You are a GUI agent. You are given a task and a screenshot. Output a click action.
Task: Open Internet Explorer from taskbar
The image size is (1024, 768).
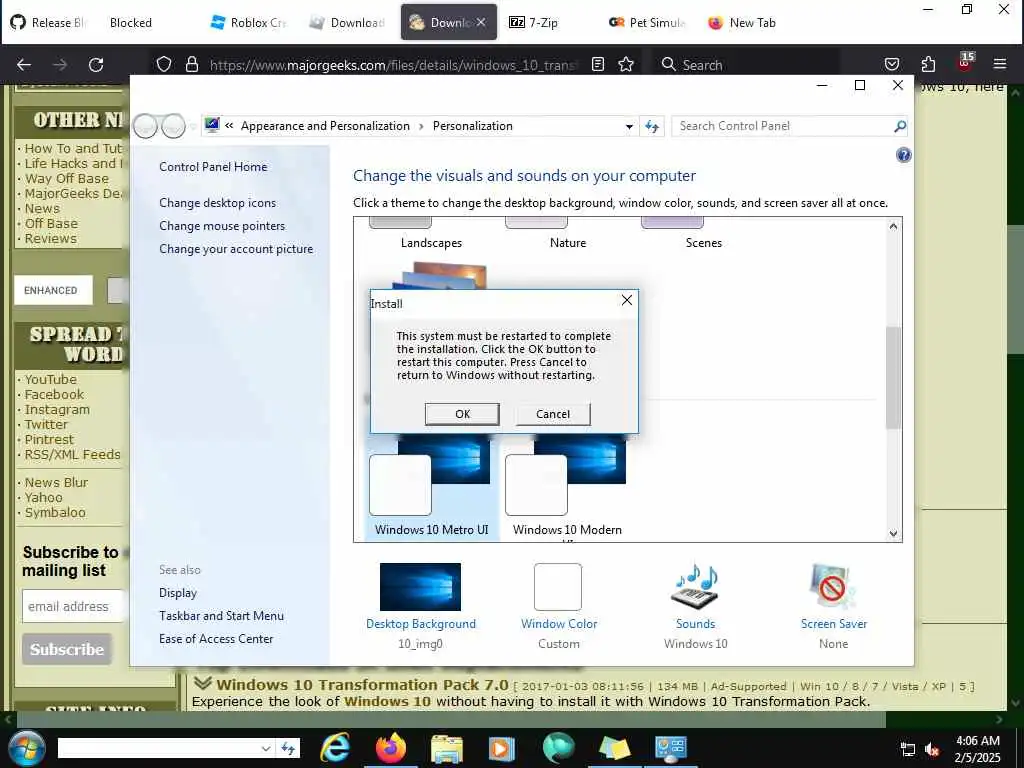pos(335,748)
